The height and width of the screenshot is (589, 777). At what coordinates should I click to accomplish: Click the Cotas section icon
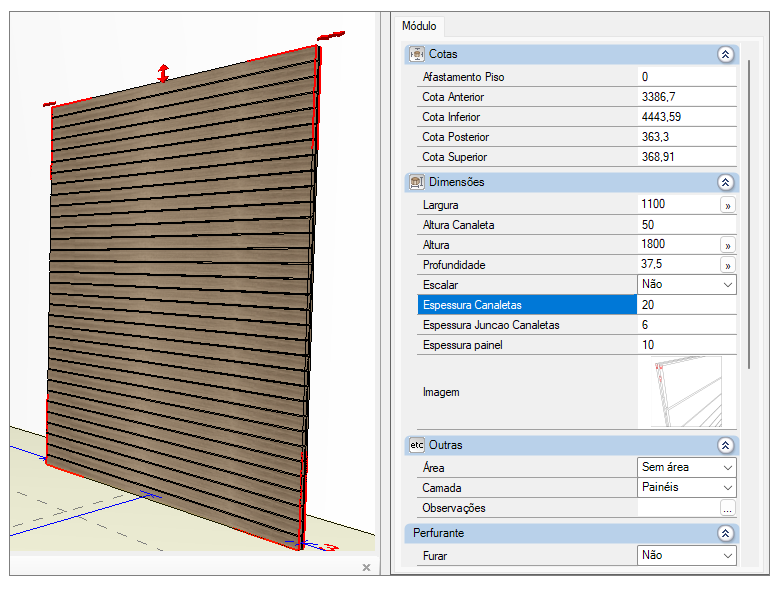coord(417,54)
